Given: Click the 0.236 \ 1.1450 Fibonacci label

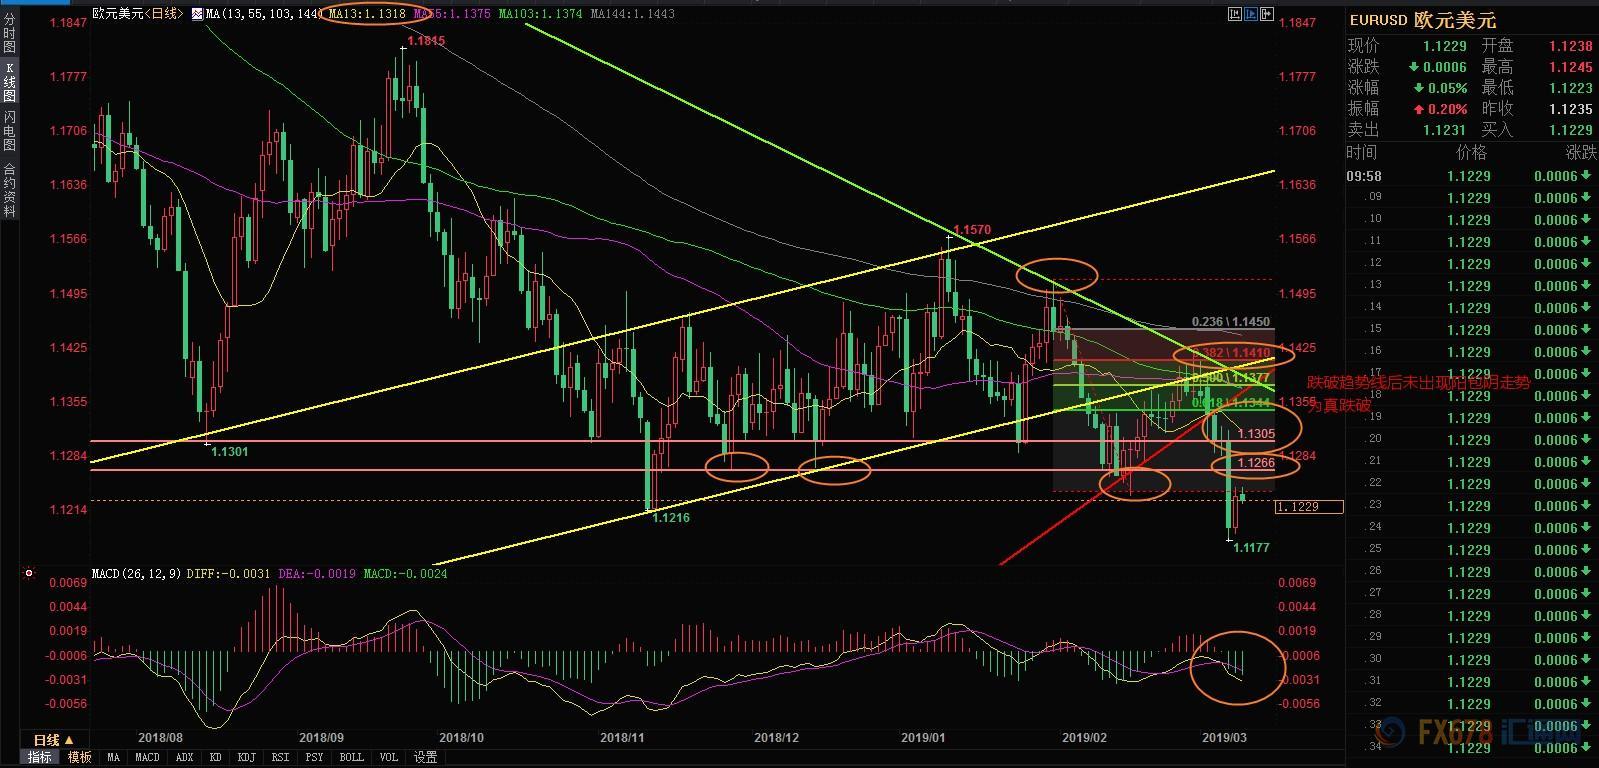Looking at the screenshot, I should click(x=1231, y=322).
